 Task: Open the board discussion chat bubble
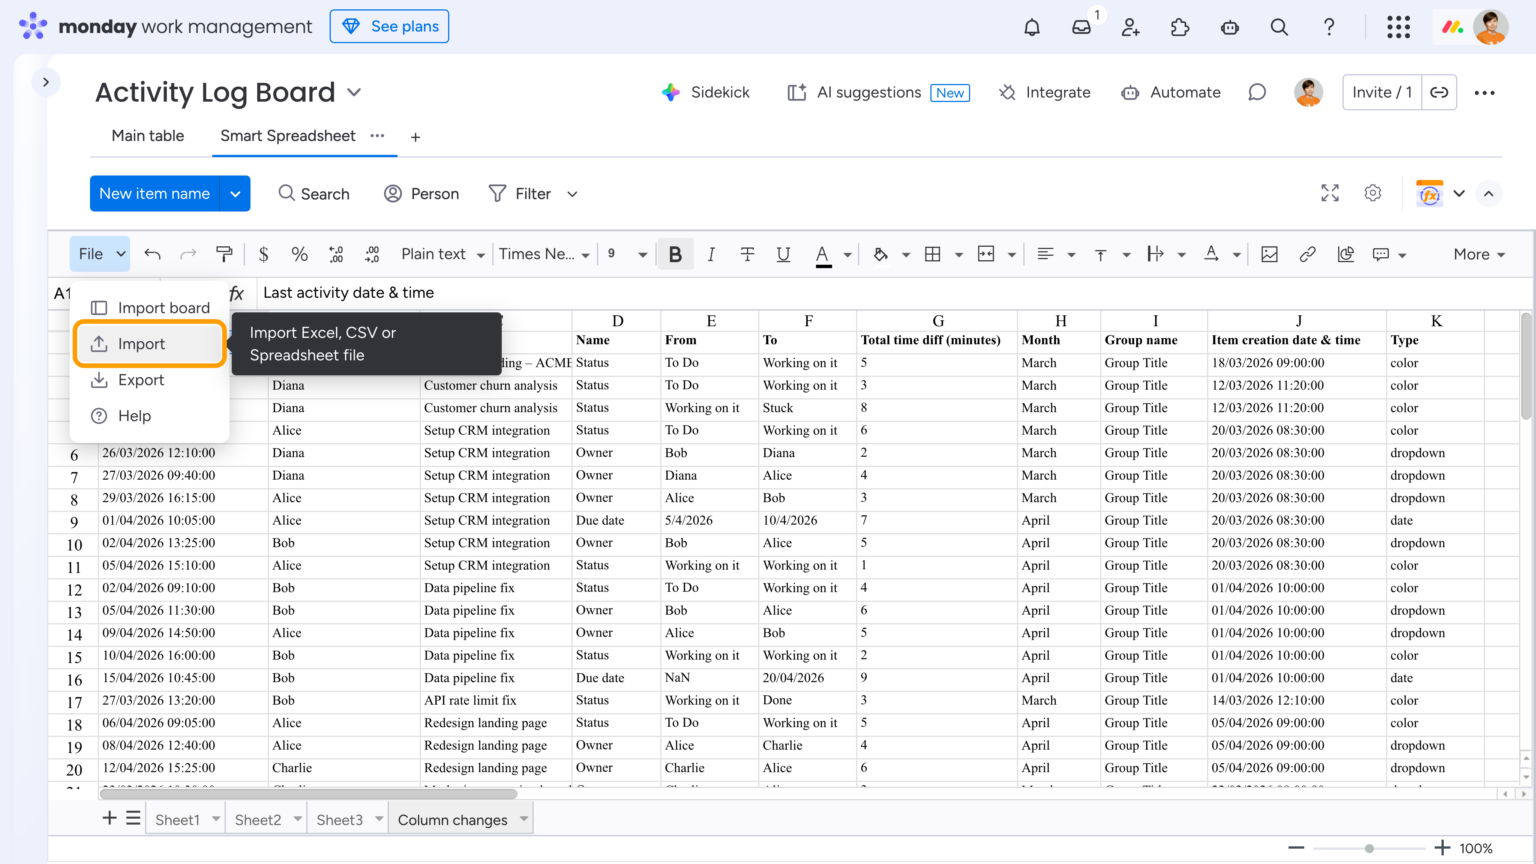coord(1257,92)
